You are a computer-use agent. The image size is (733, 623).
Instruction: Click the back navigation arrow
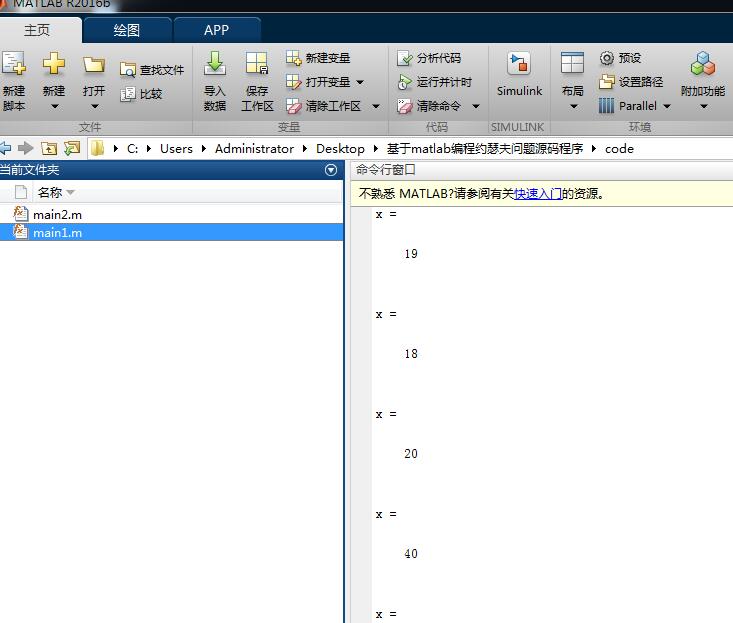coord(6,149)
